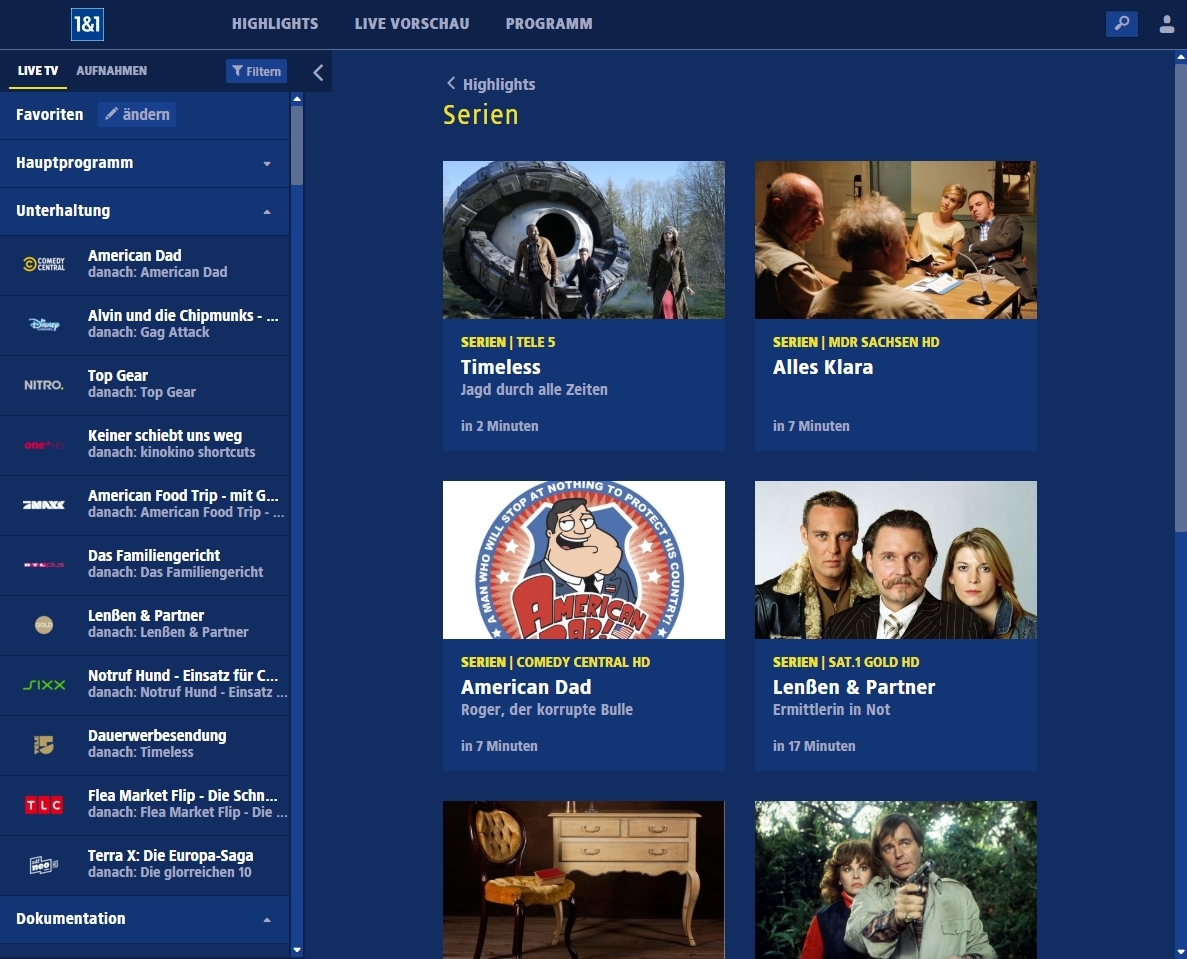Screen dimensions: 1187x959
Task: Collapse the Dokumentation section
Action: tap(266, 919)
